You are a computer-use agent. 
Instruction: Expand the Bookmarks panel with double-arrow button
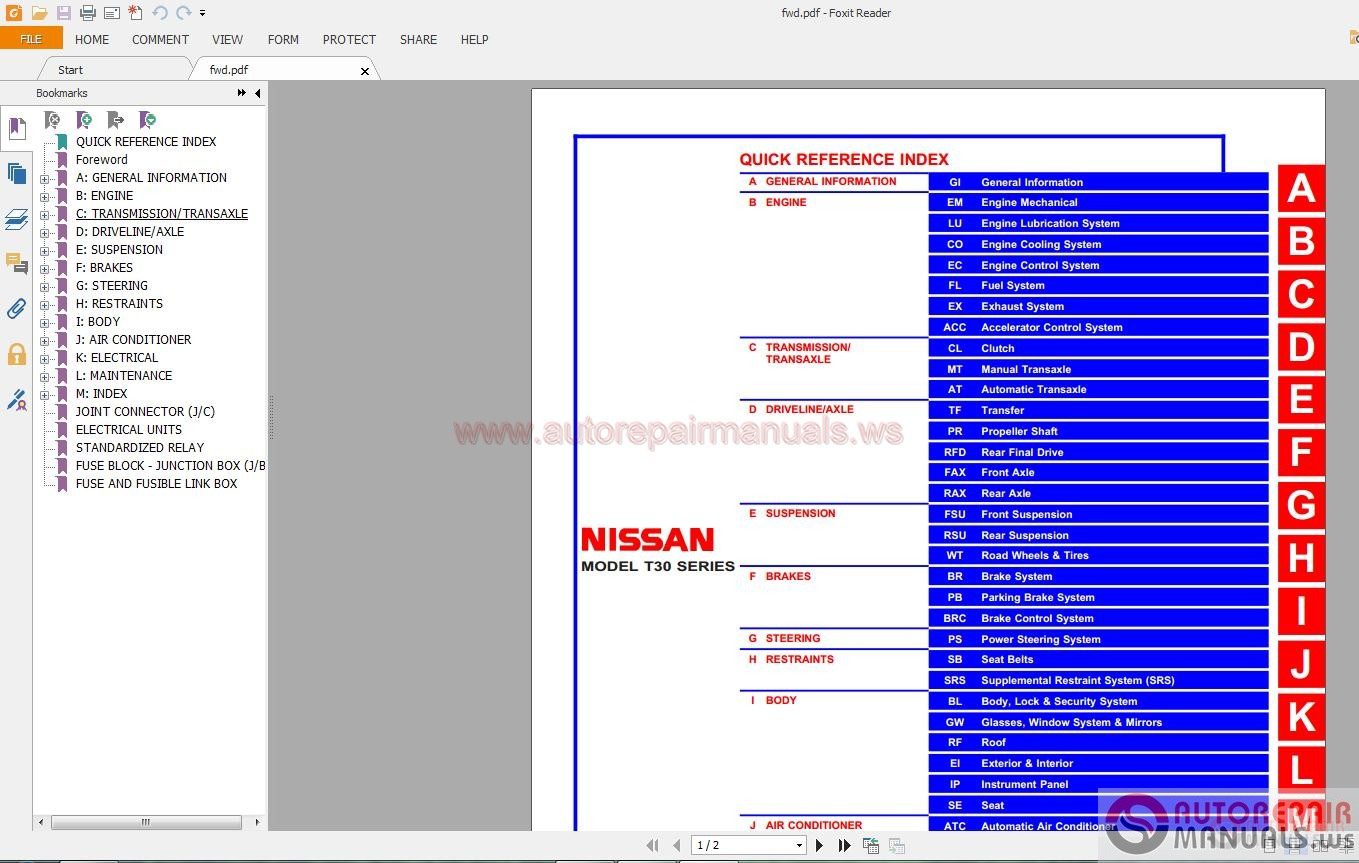[x=242, y=93]
